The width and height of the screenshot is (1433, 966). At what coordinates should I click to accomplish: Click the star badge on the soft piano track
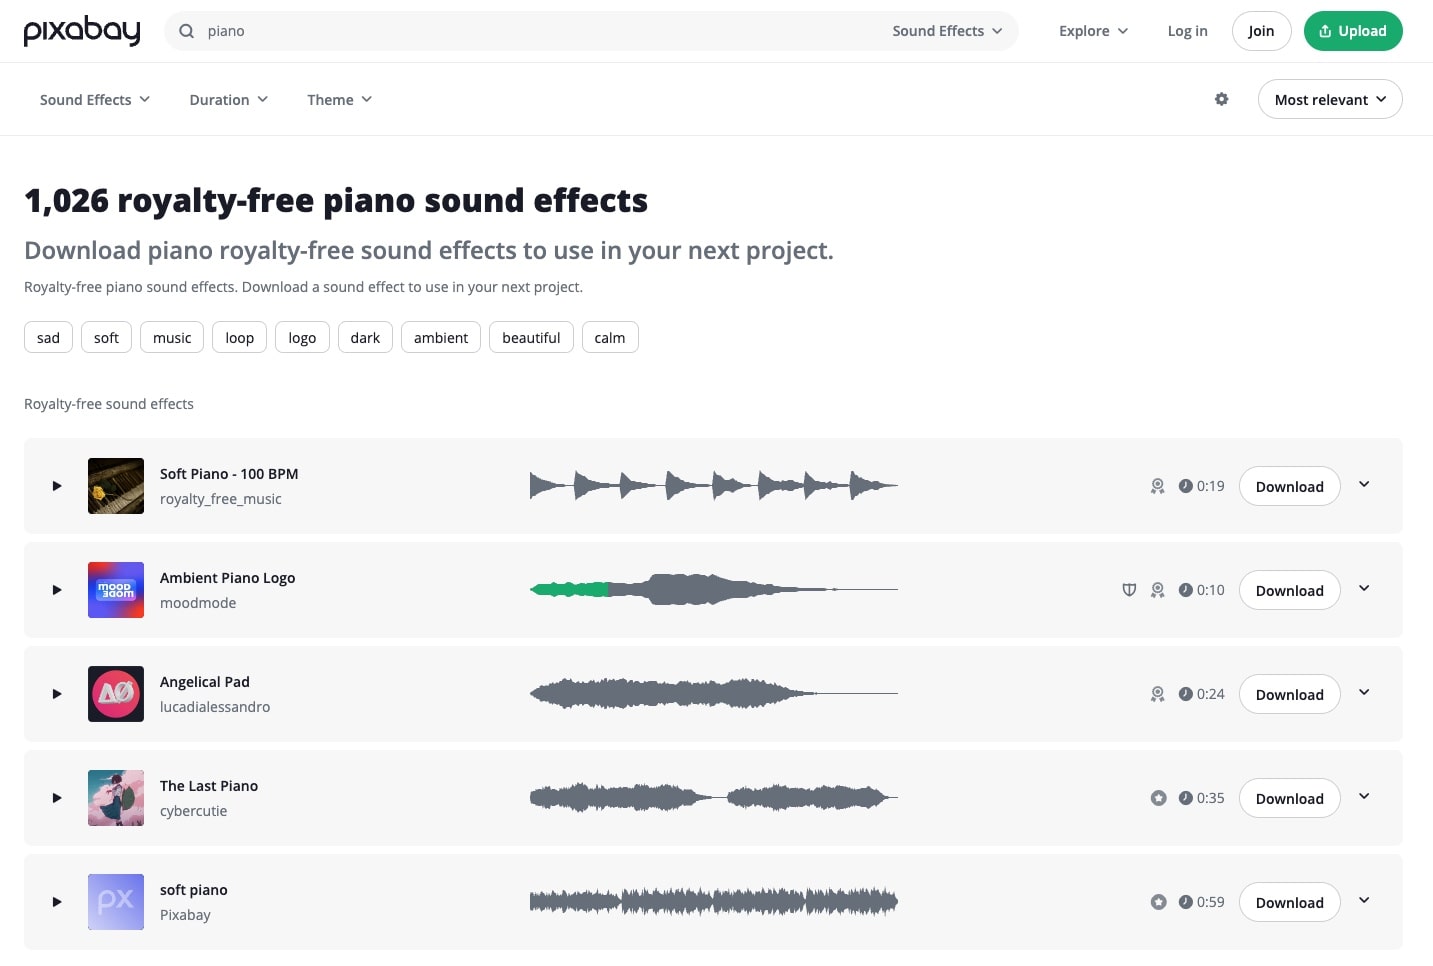(1158, 902)
